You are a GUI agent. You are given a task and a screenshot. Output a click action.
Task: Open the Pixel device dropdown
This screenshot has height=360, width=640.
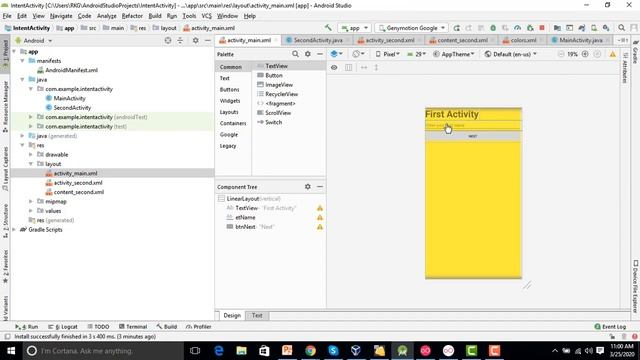387,54
